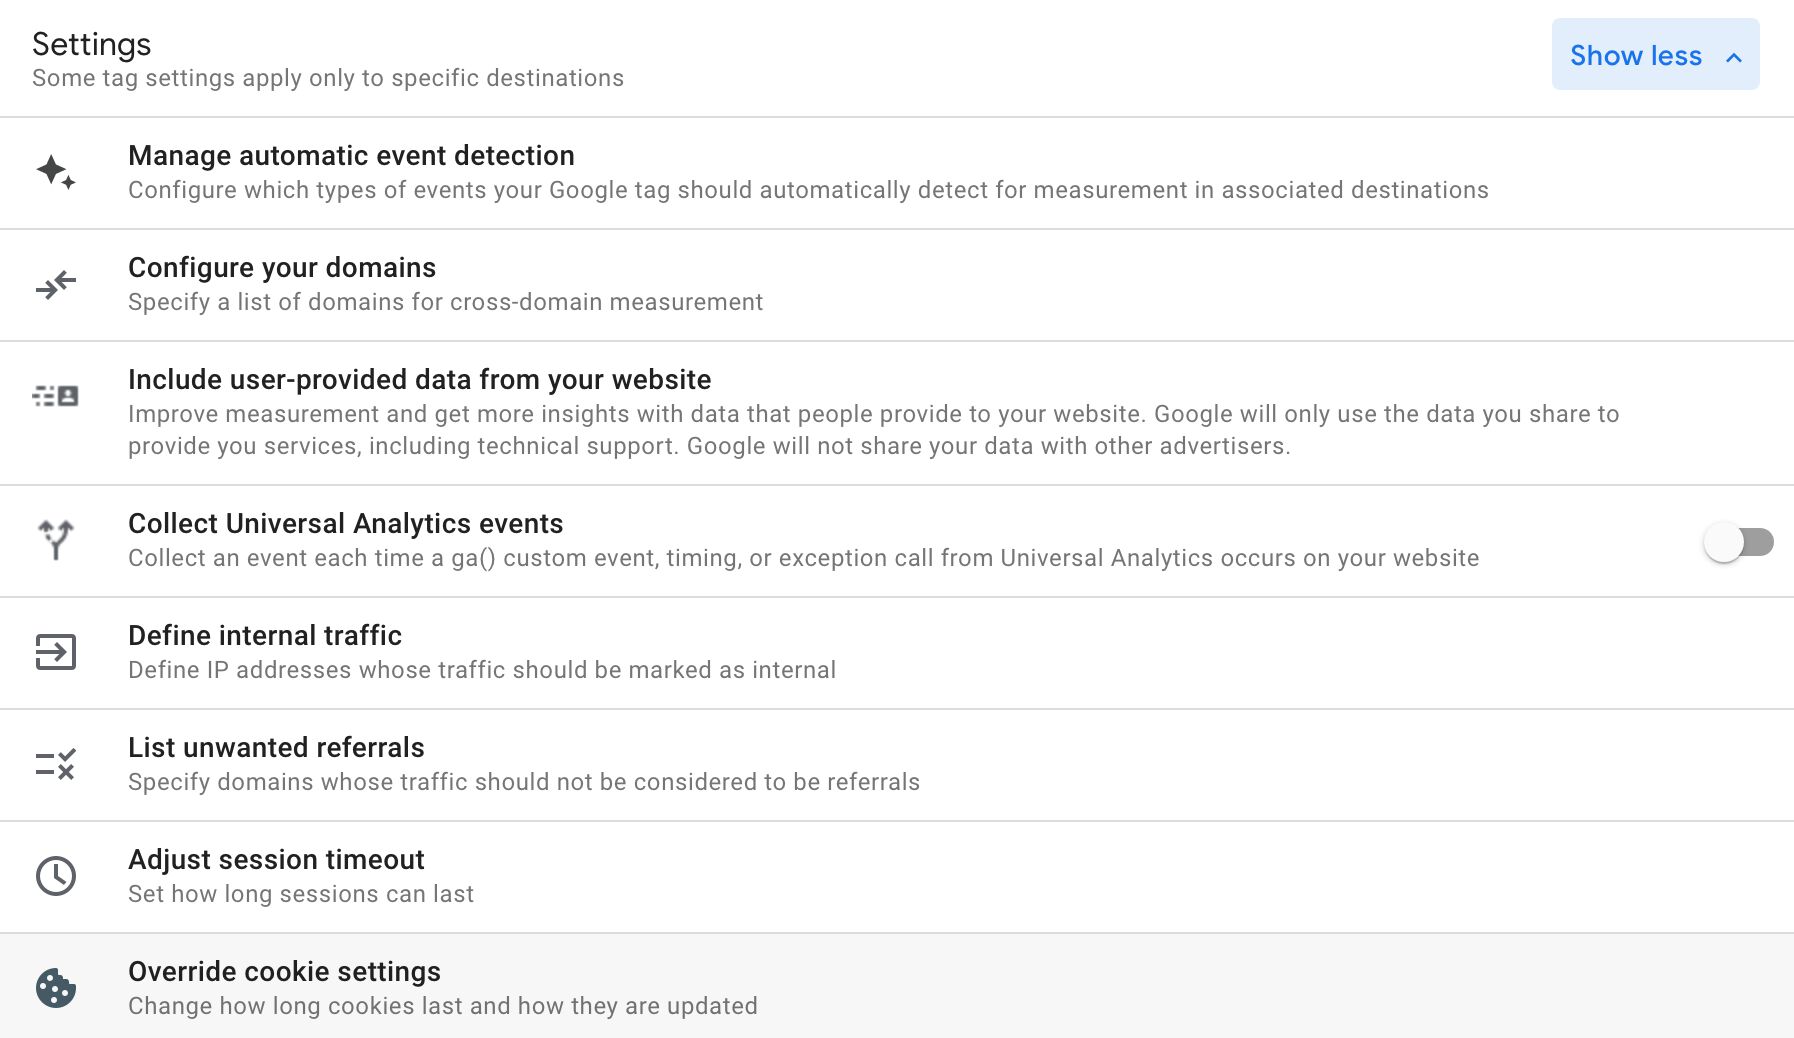Open Define internal traffic setting

[x=897, y=653]
